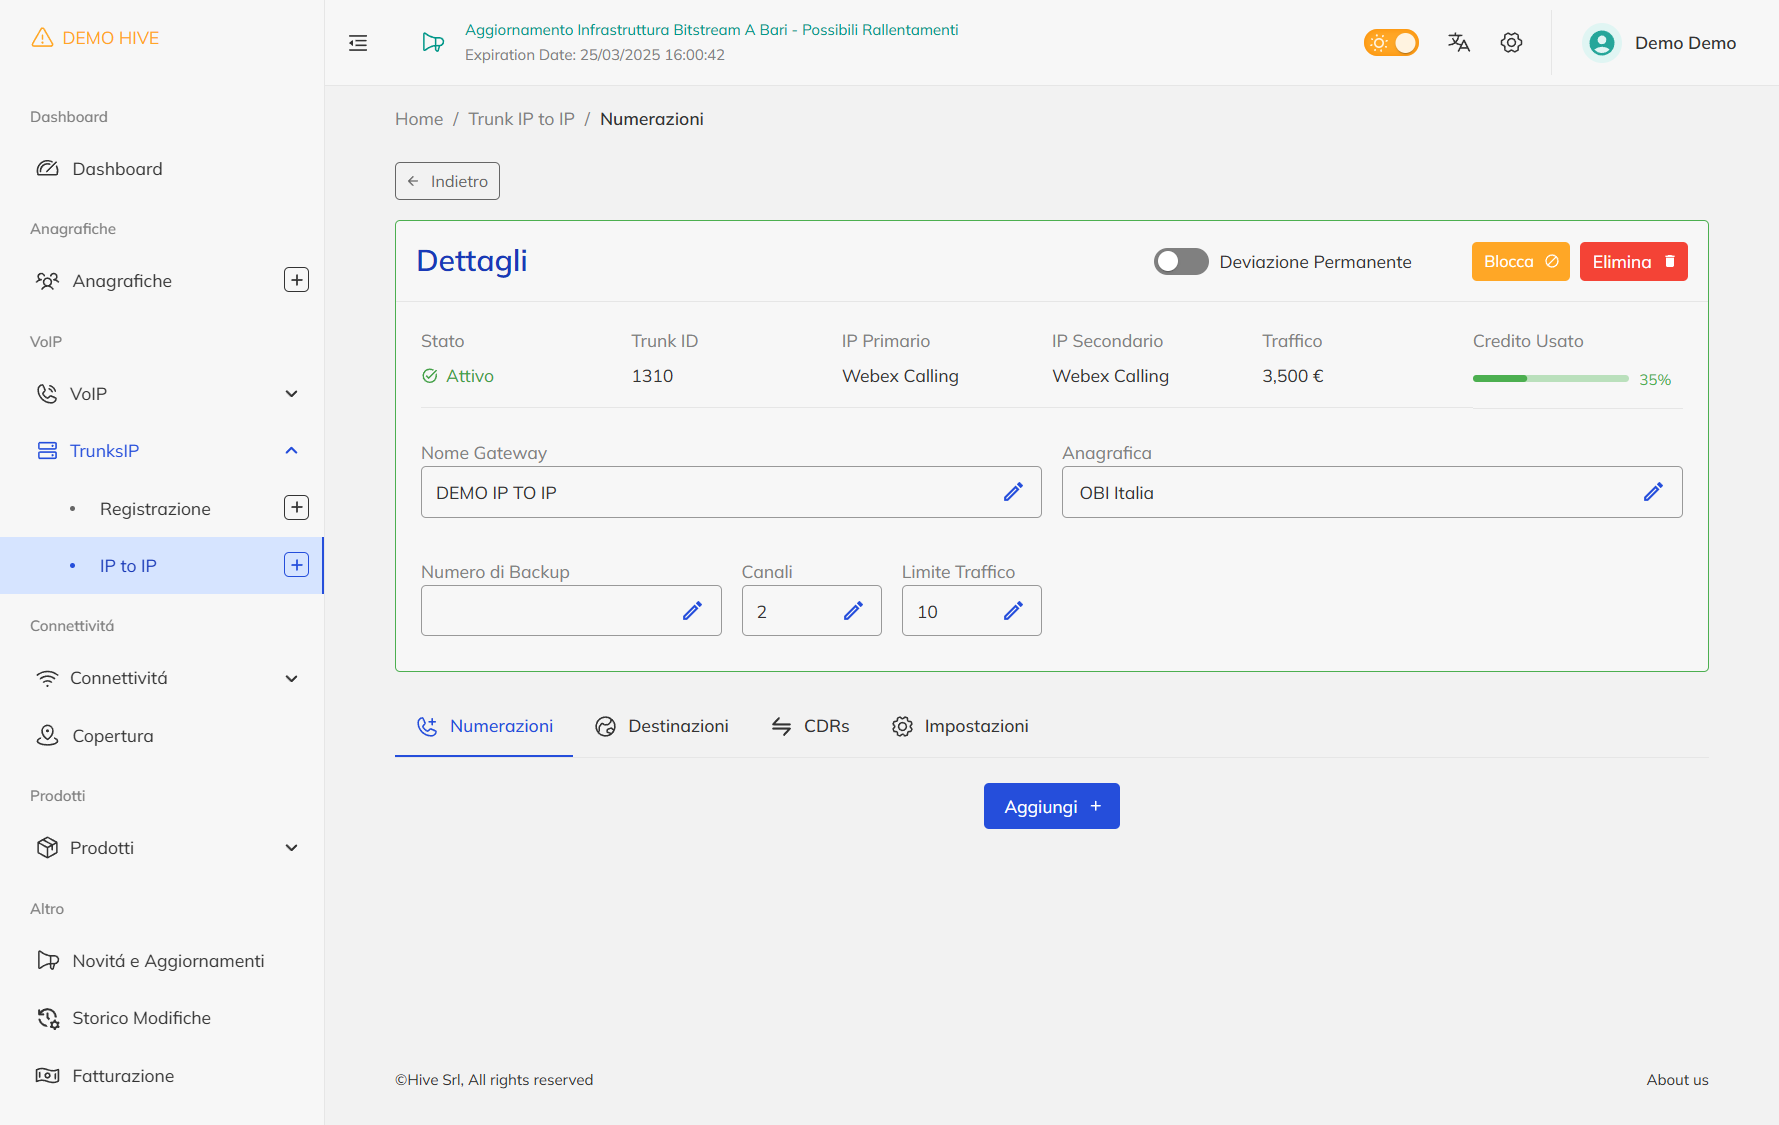1779x1125 pixels.
Task: Click the announcement flag icon in header
Action: point(433,42)
